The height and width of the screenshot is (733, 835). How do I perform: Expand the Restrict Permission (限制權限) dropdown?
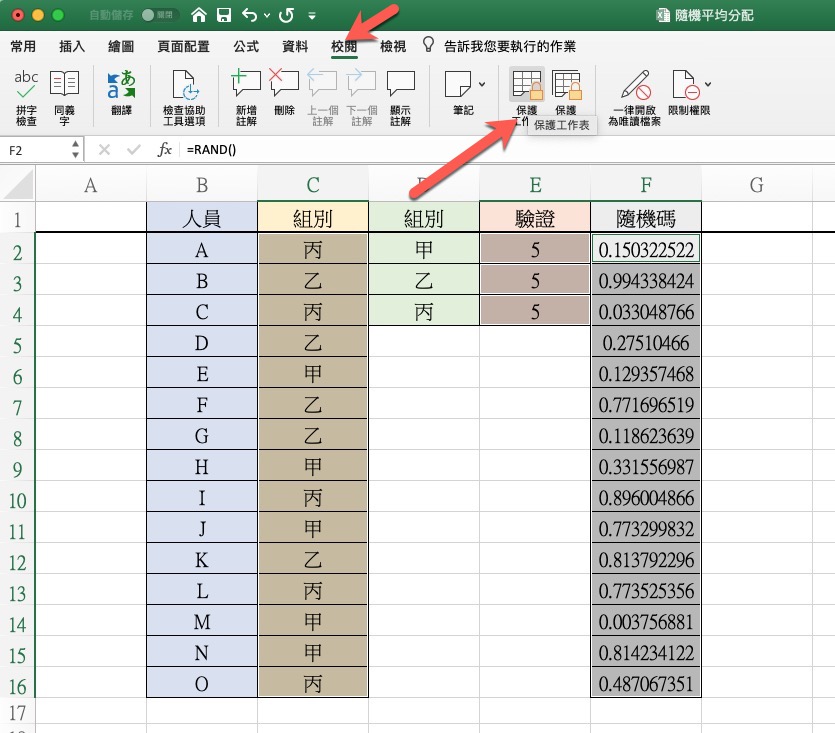coord(708,84)
